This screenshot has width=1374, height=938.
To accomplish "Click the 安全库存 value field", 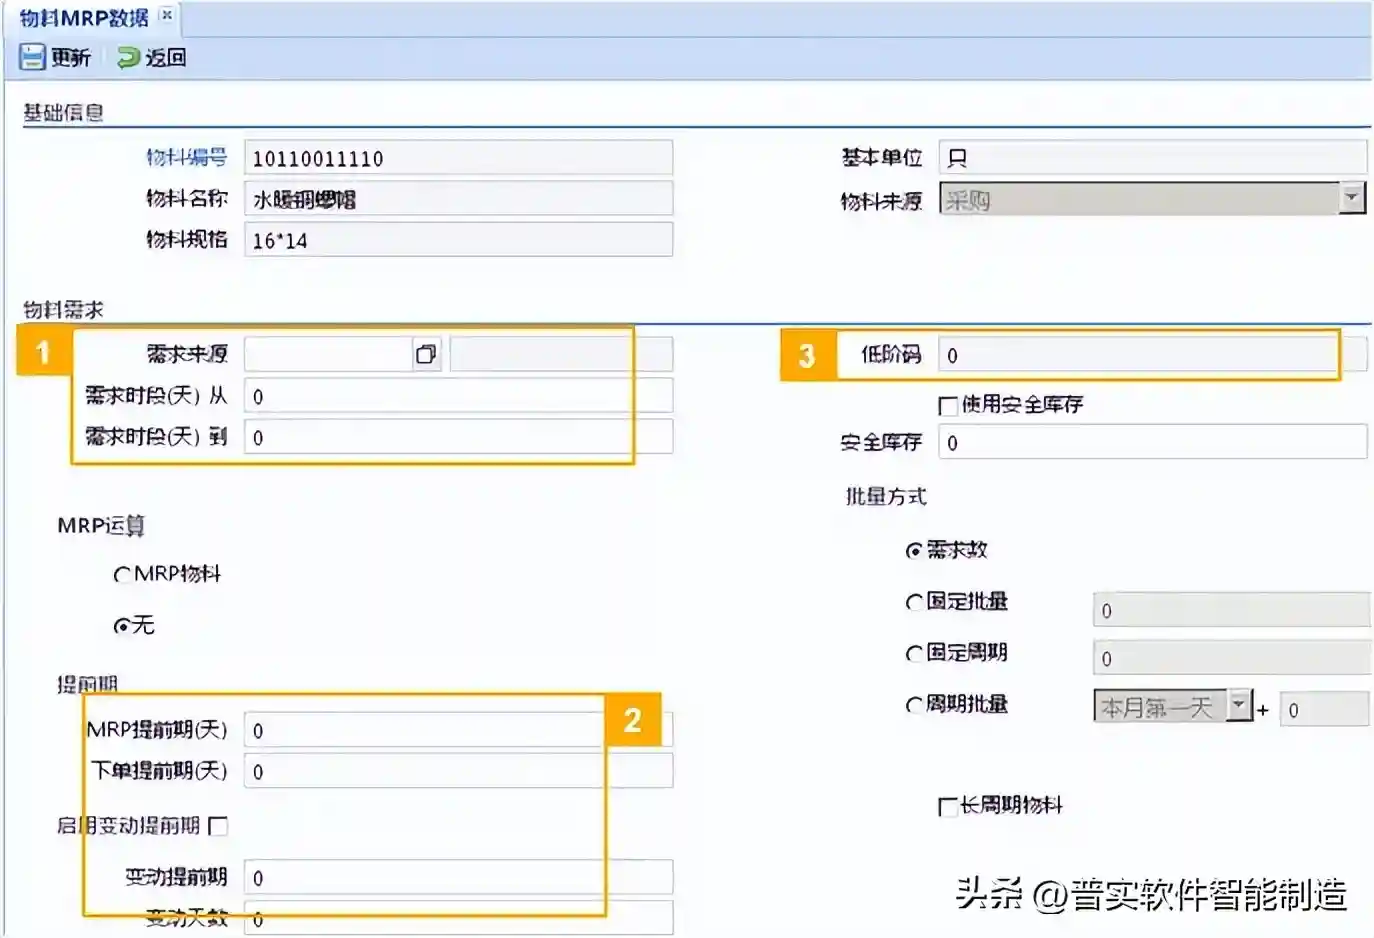I will click(x=1151, y=442).
